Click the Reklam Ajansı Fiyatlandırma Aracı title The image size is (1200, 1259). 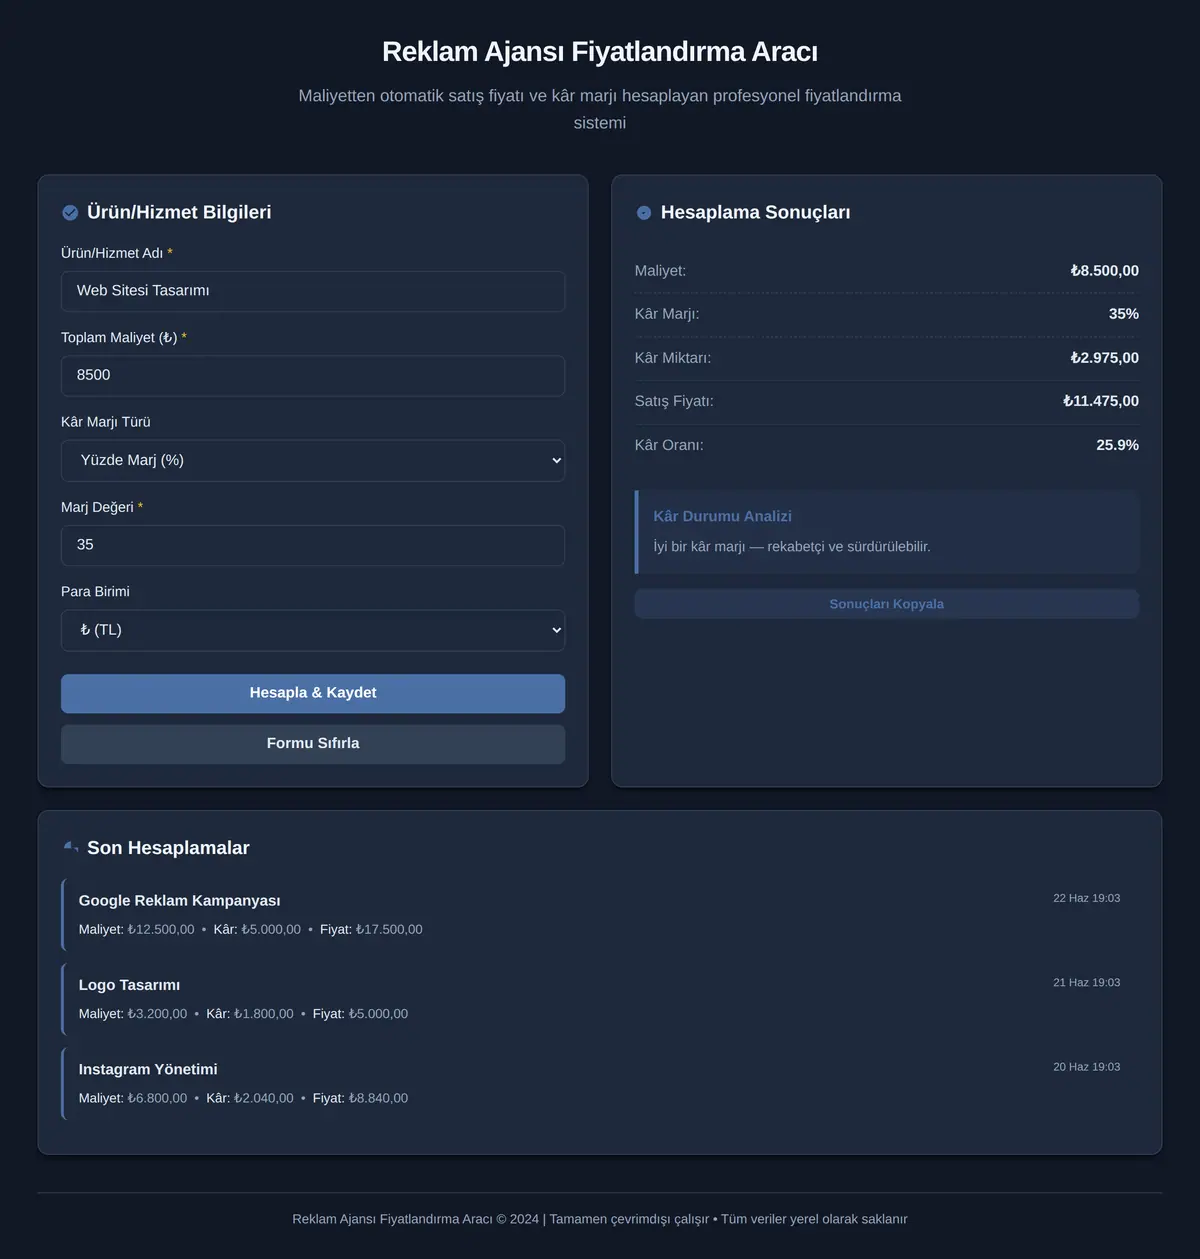click(x=600, y=52)
